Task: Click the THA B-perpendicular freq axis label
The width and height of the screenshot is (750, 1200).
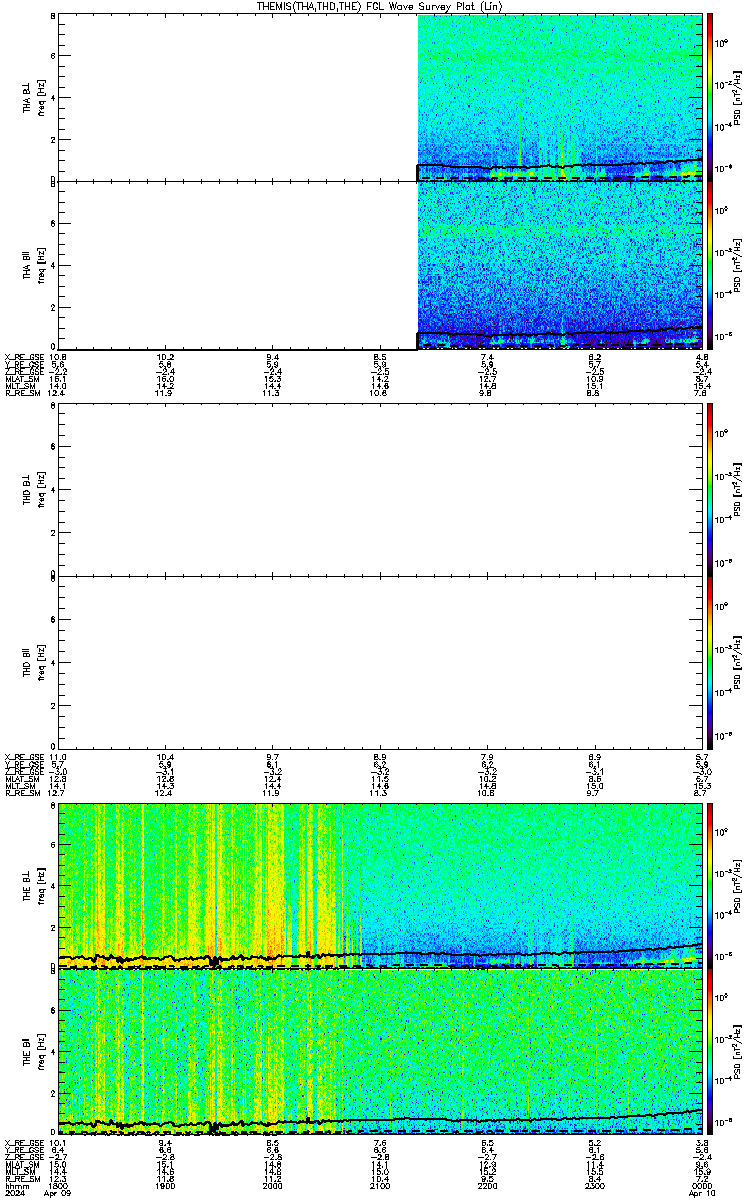Action: point(41,97)
